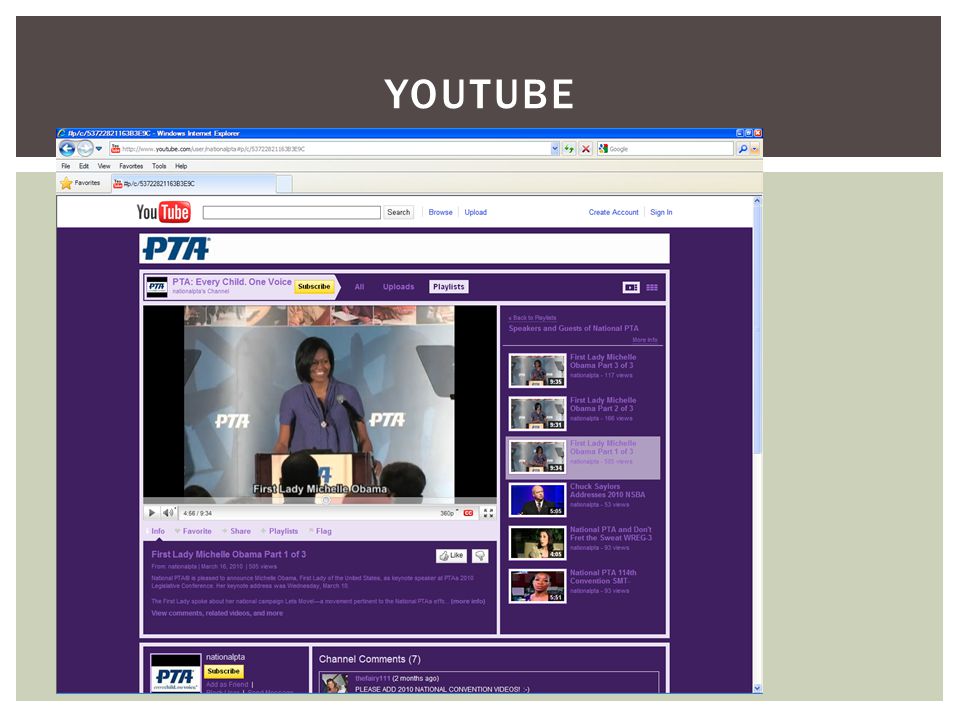Open the File menu
Screen dimensions: 960x720
click(x=66, y=166)
